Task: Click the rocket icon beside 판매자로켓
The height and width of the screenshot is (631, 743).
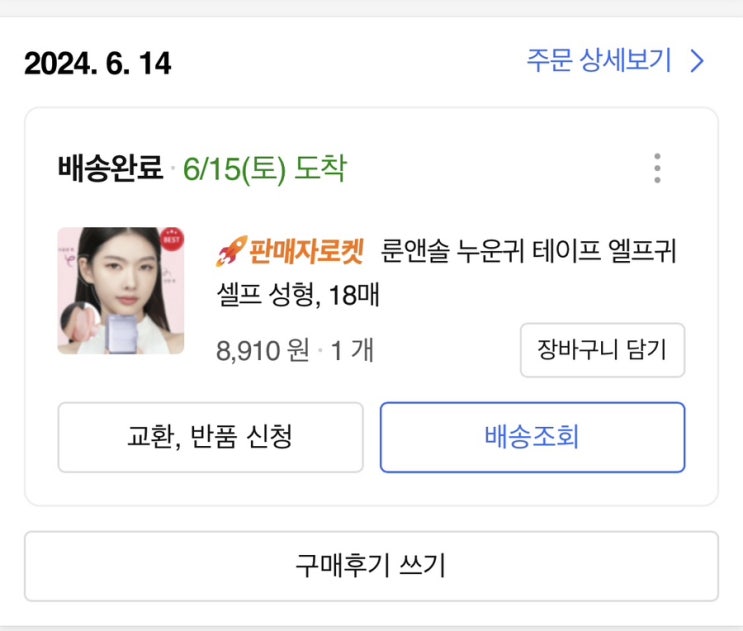Action: (x=231, y=251)
